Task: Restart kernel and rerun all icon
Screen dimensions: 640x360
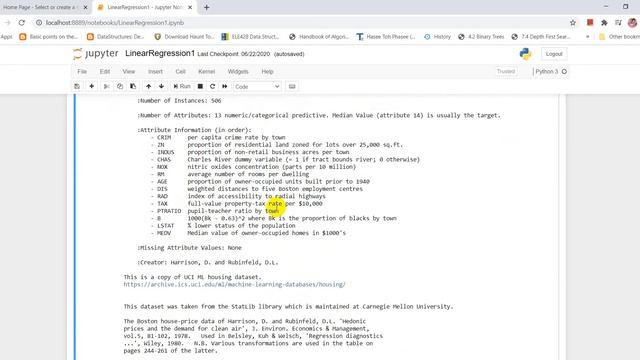Action: tap(224, 87)
